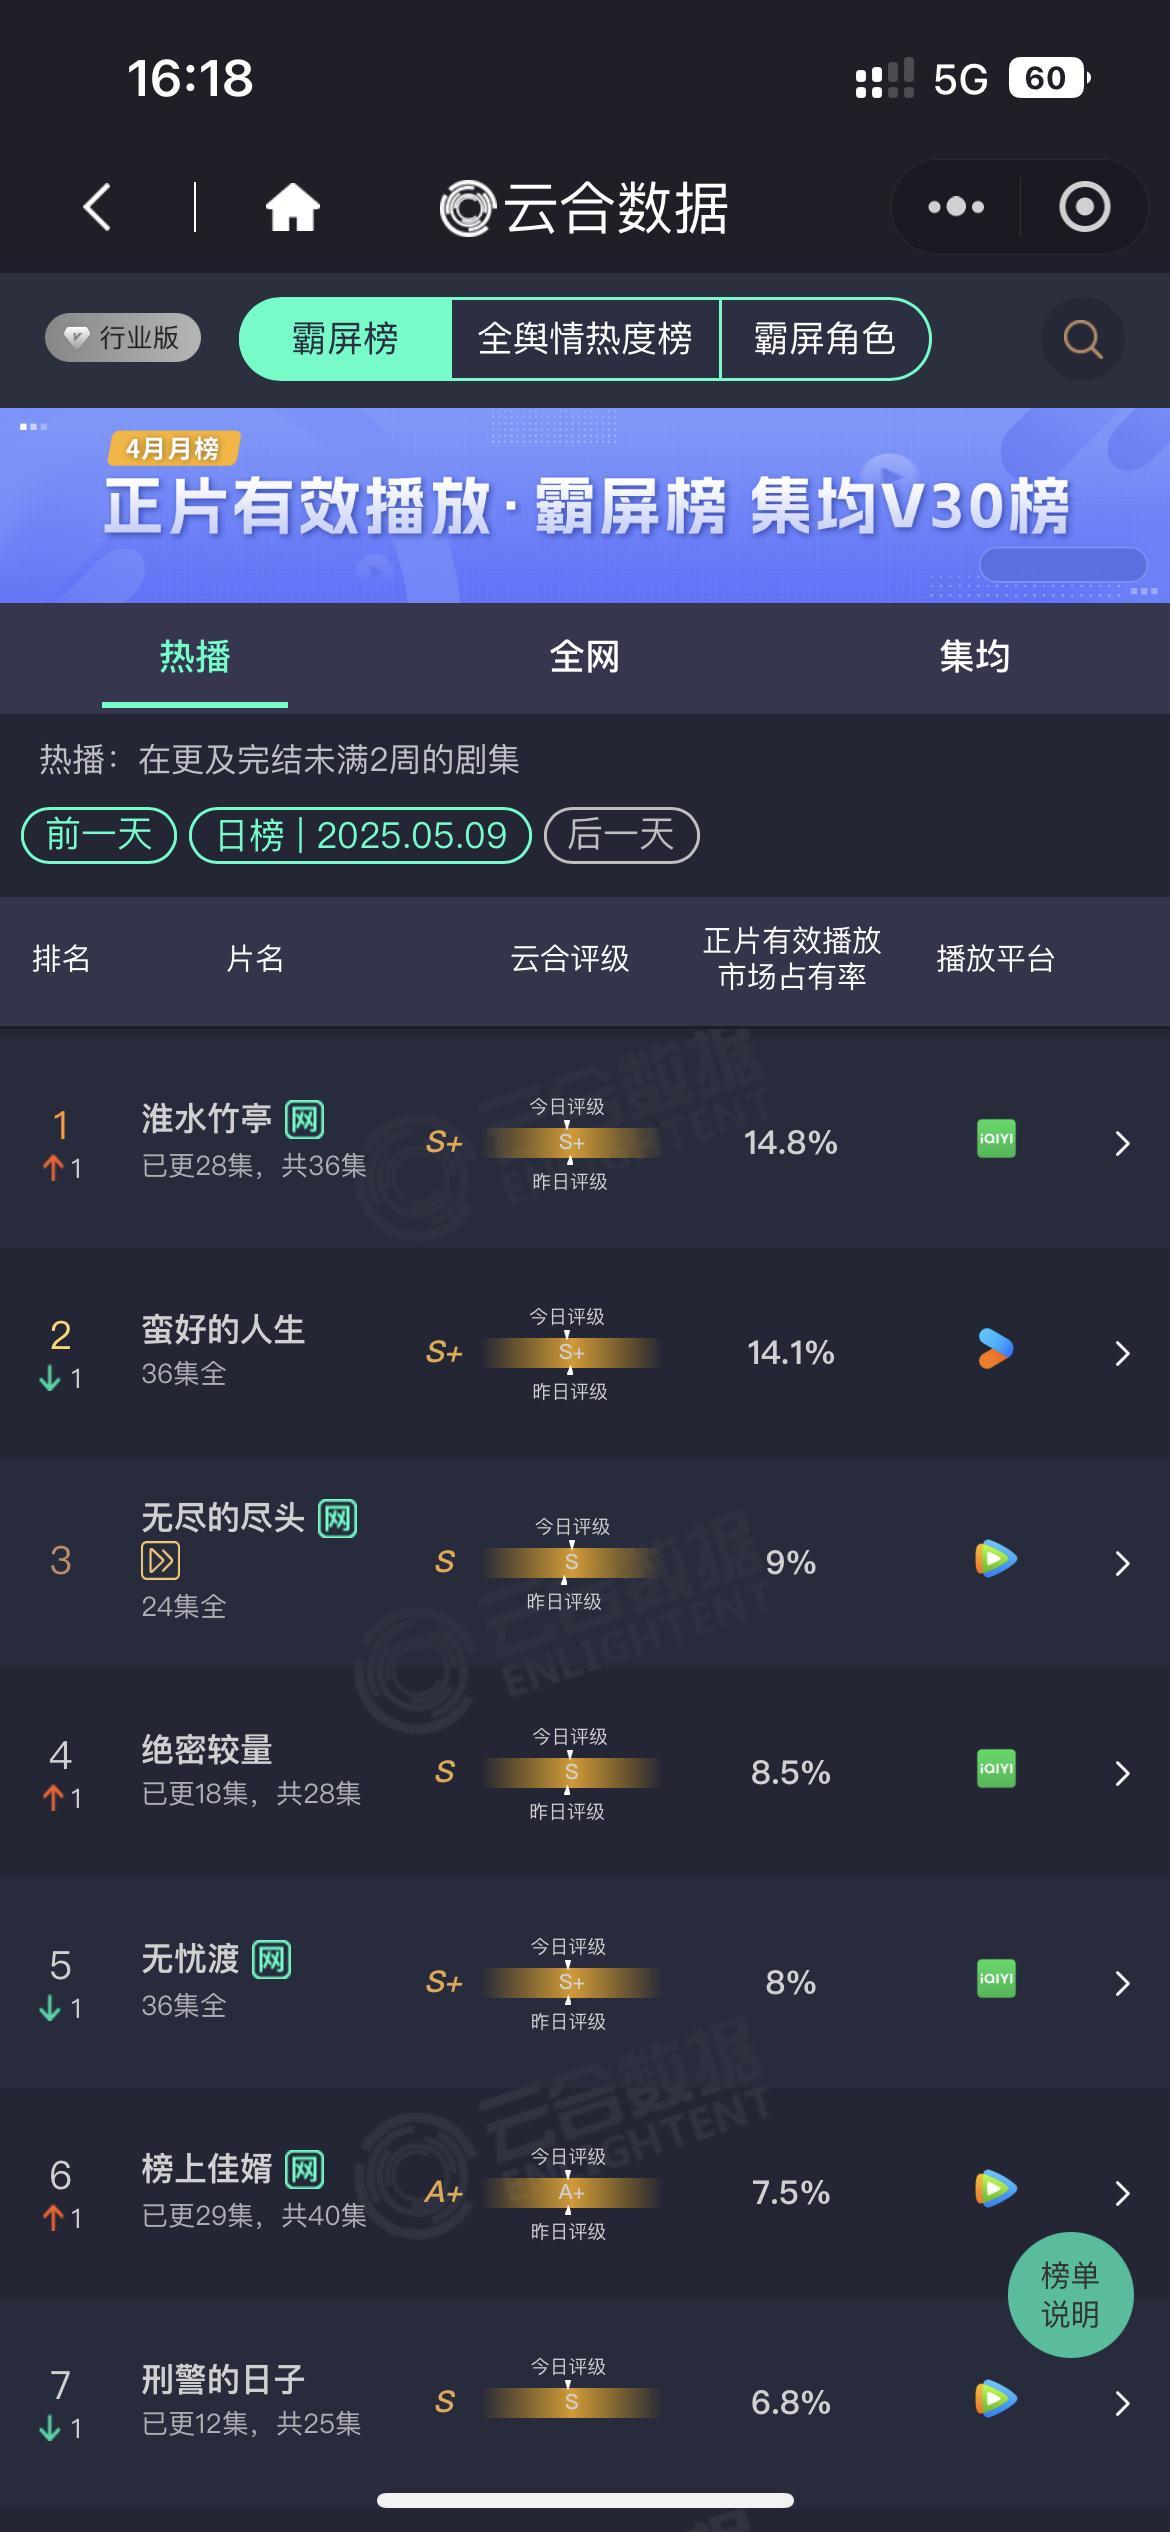Tap Tencent Video icon for 无尽的尽头
This screenshot has width=1170, height=2532.
(996, 1559)
